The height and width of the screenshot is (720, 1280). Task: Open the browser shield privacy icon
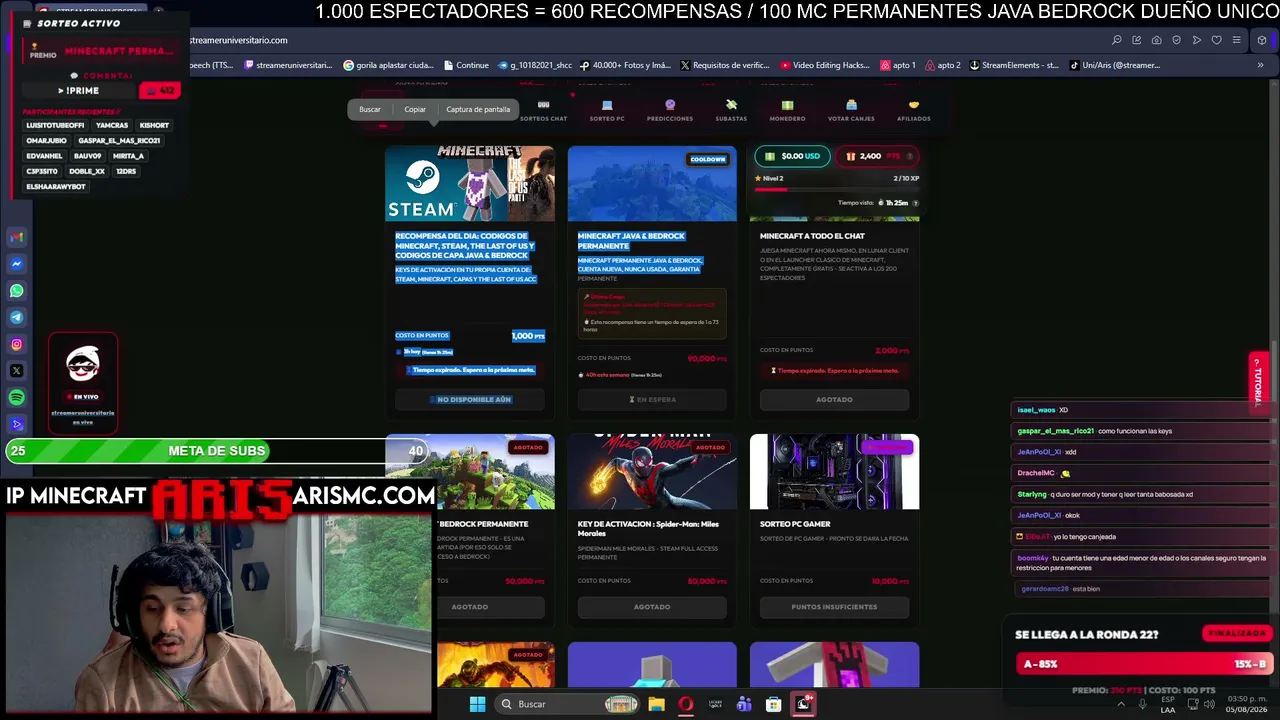1177,40
